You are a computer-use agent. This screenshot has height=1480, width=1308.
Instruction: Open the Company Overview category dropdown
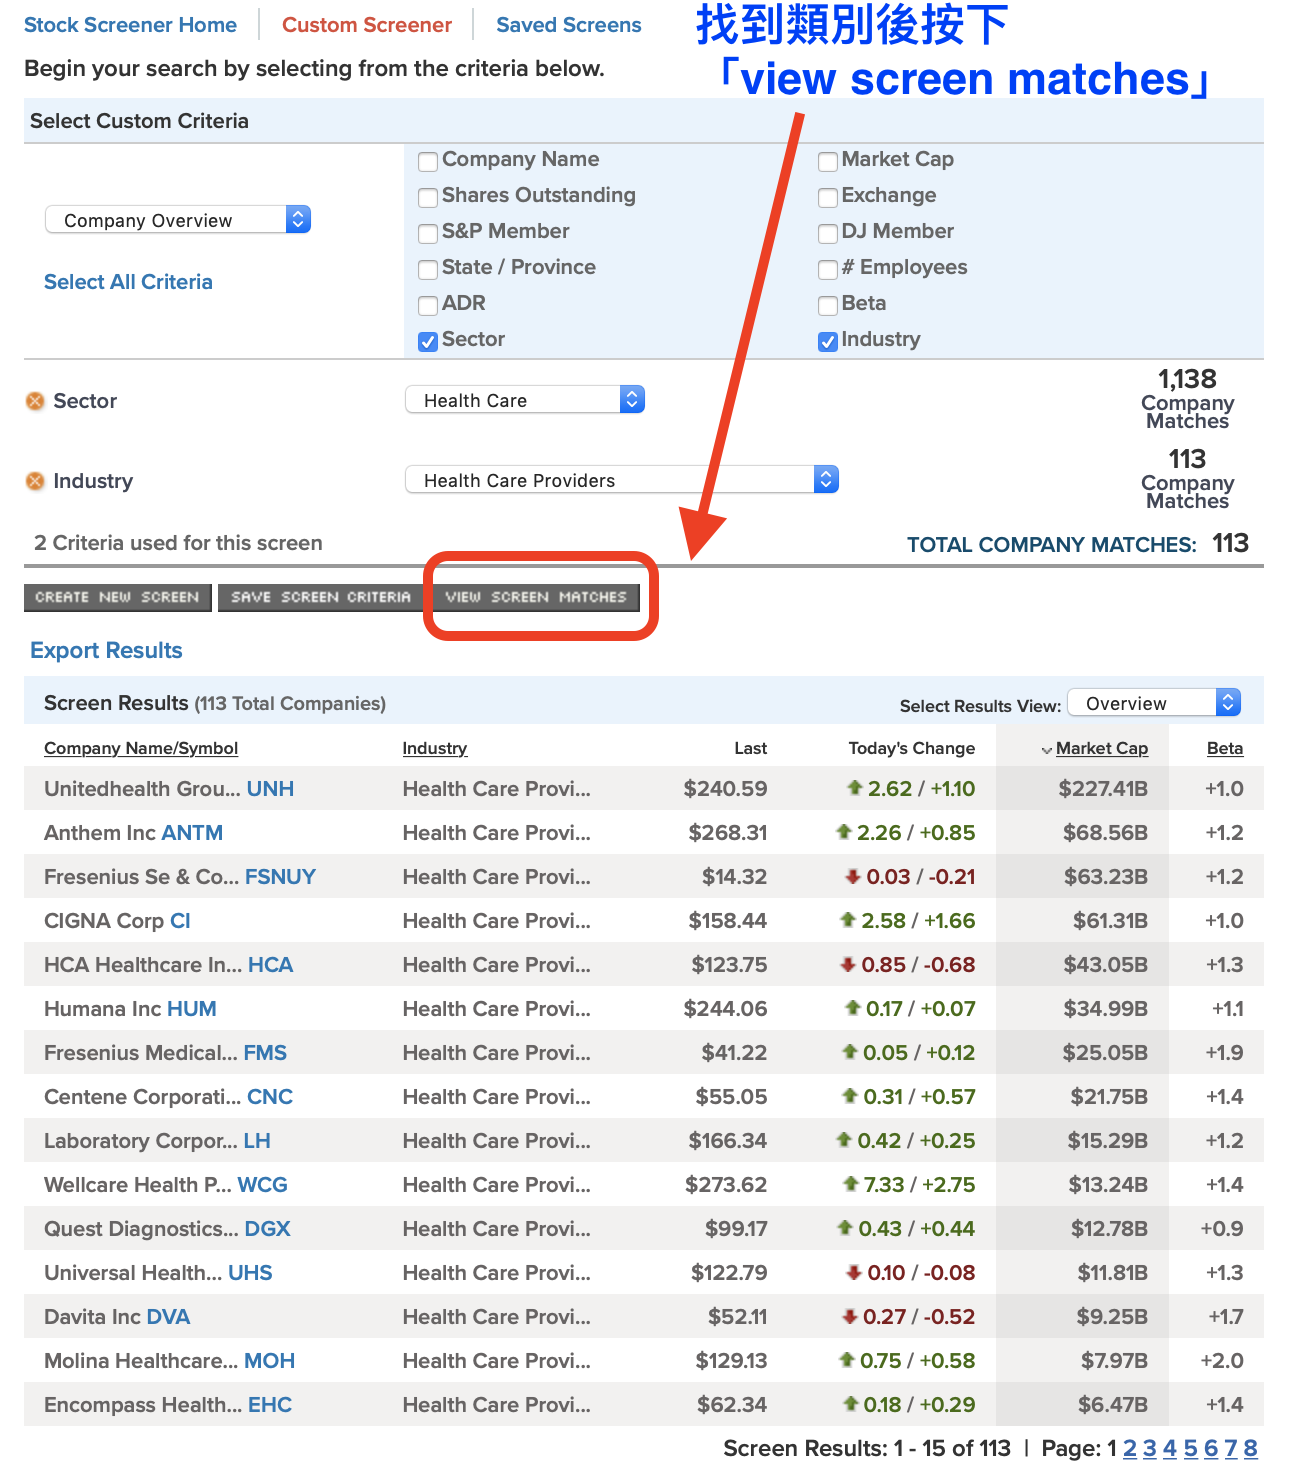coord(178,220)
